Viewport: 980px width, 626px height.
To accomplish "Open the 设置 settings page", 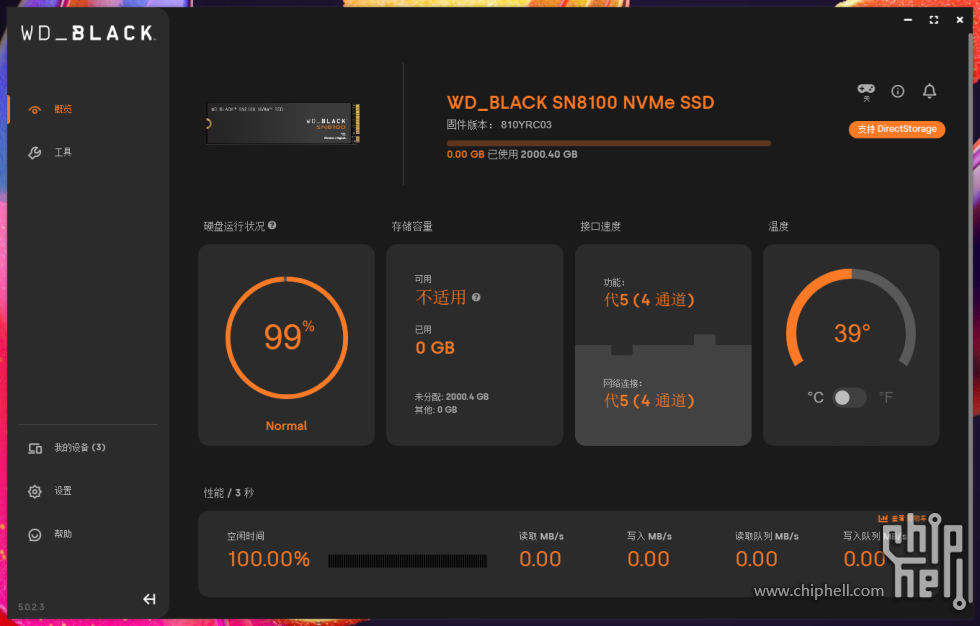I will (x=50, y=491).
